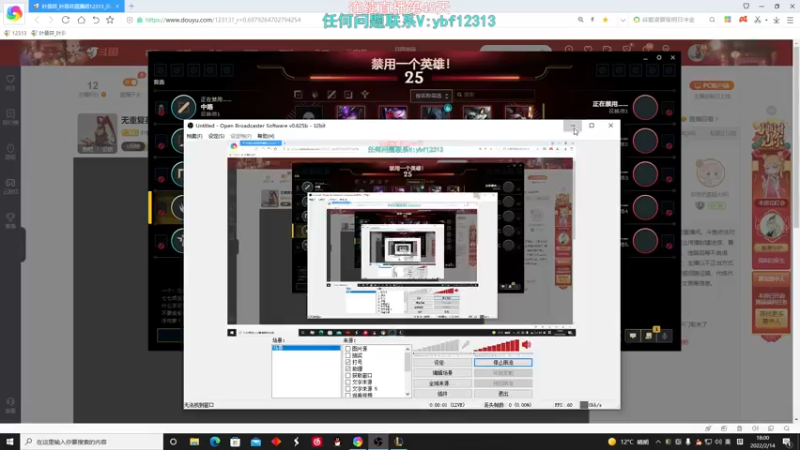Click the OBS 退出 button
The width and height of the screenshot is (800, 450).
point(503,394)
